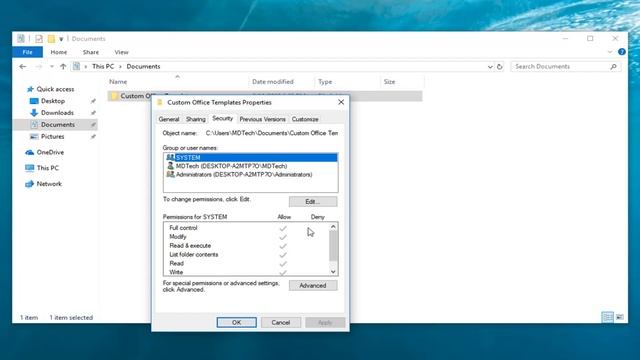Select the Security tab
Image resolution: width=640 pixels, height=360 pixels.
pos(222,118)
